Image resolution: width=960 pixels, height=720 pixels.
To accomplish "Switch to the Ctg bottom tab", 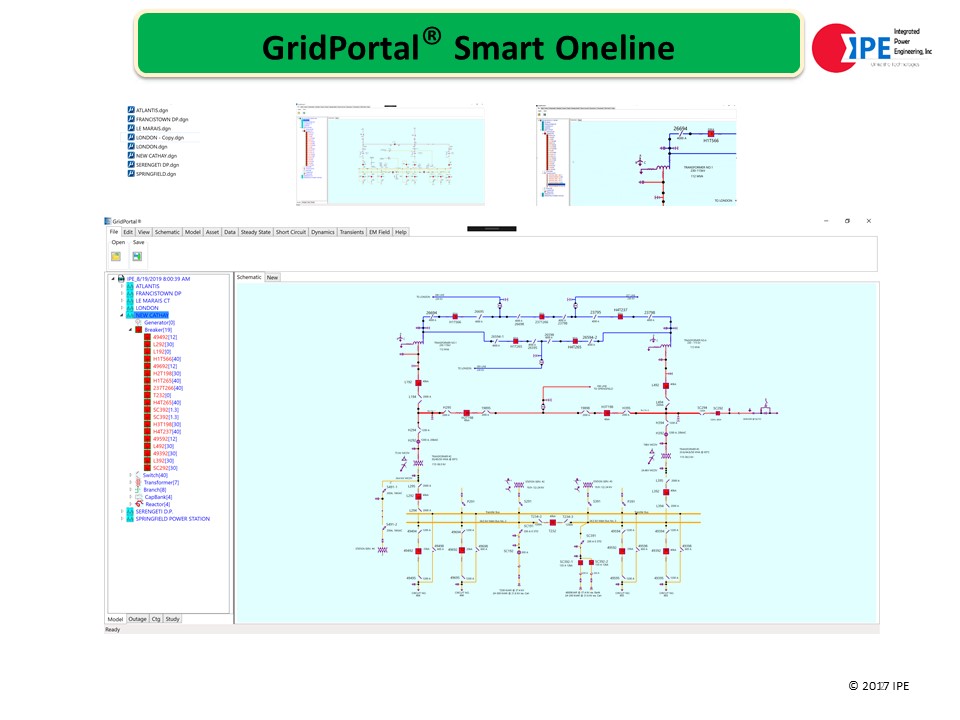I will tap(156, 619).
